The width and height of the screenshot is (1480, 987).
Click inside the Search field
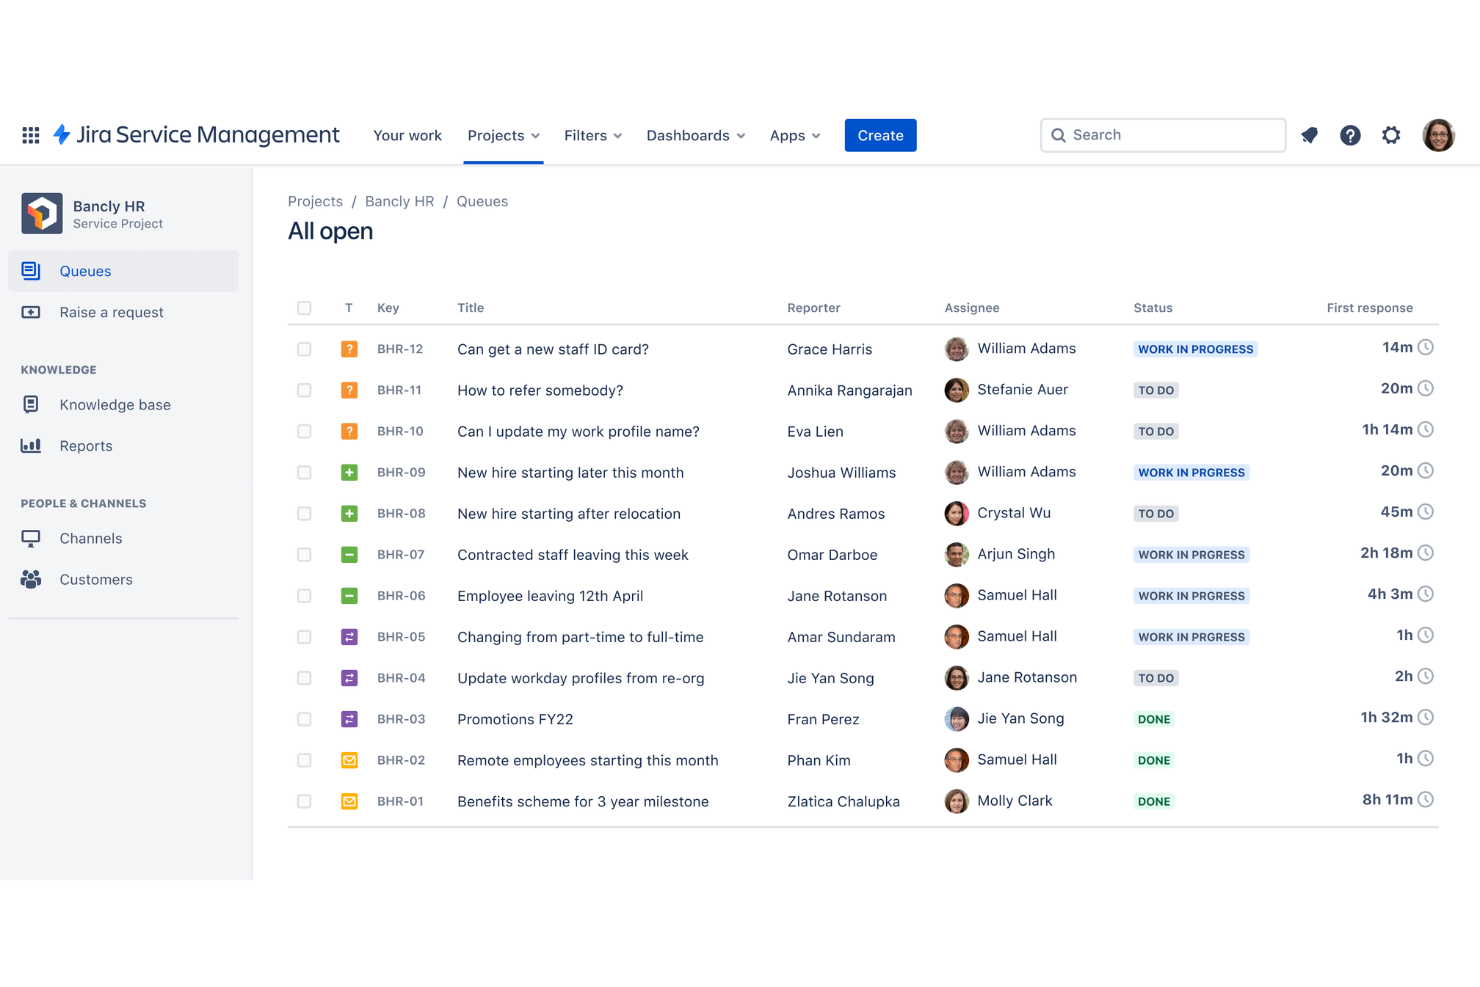pyautogui.click(x=1162, y=135)
